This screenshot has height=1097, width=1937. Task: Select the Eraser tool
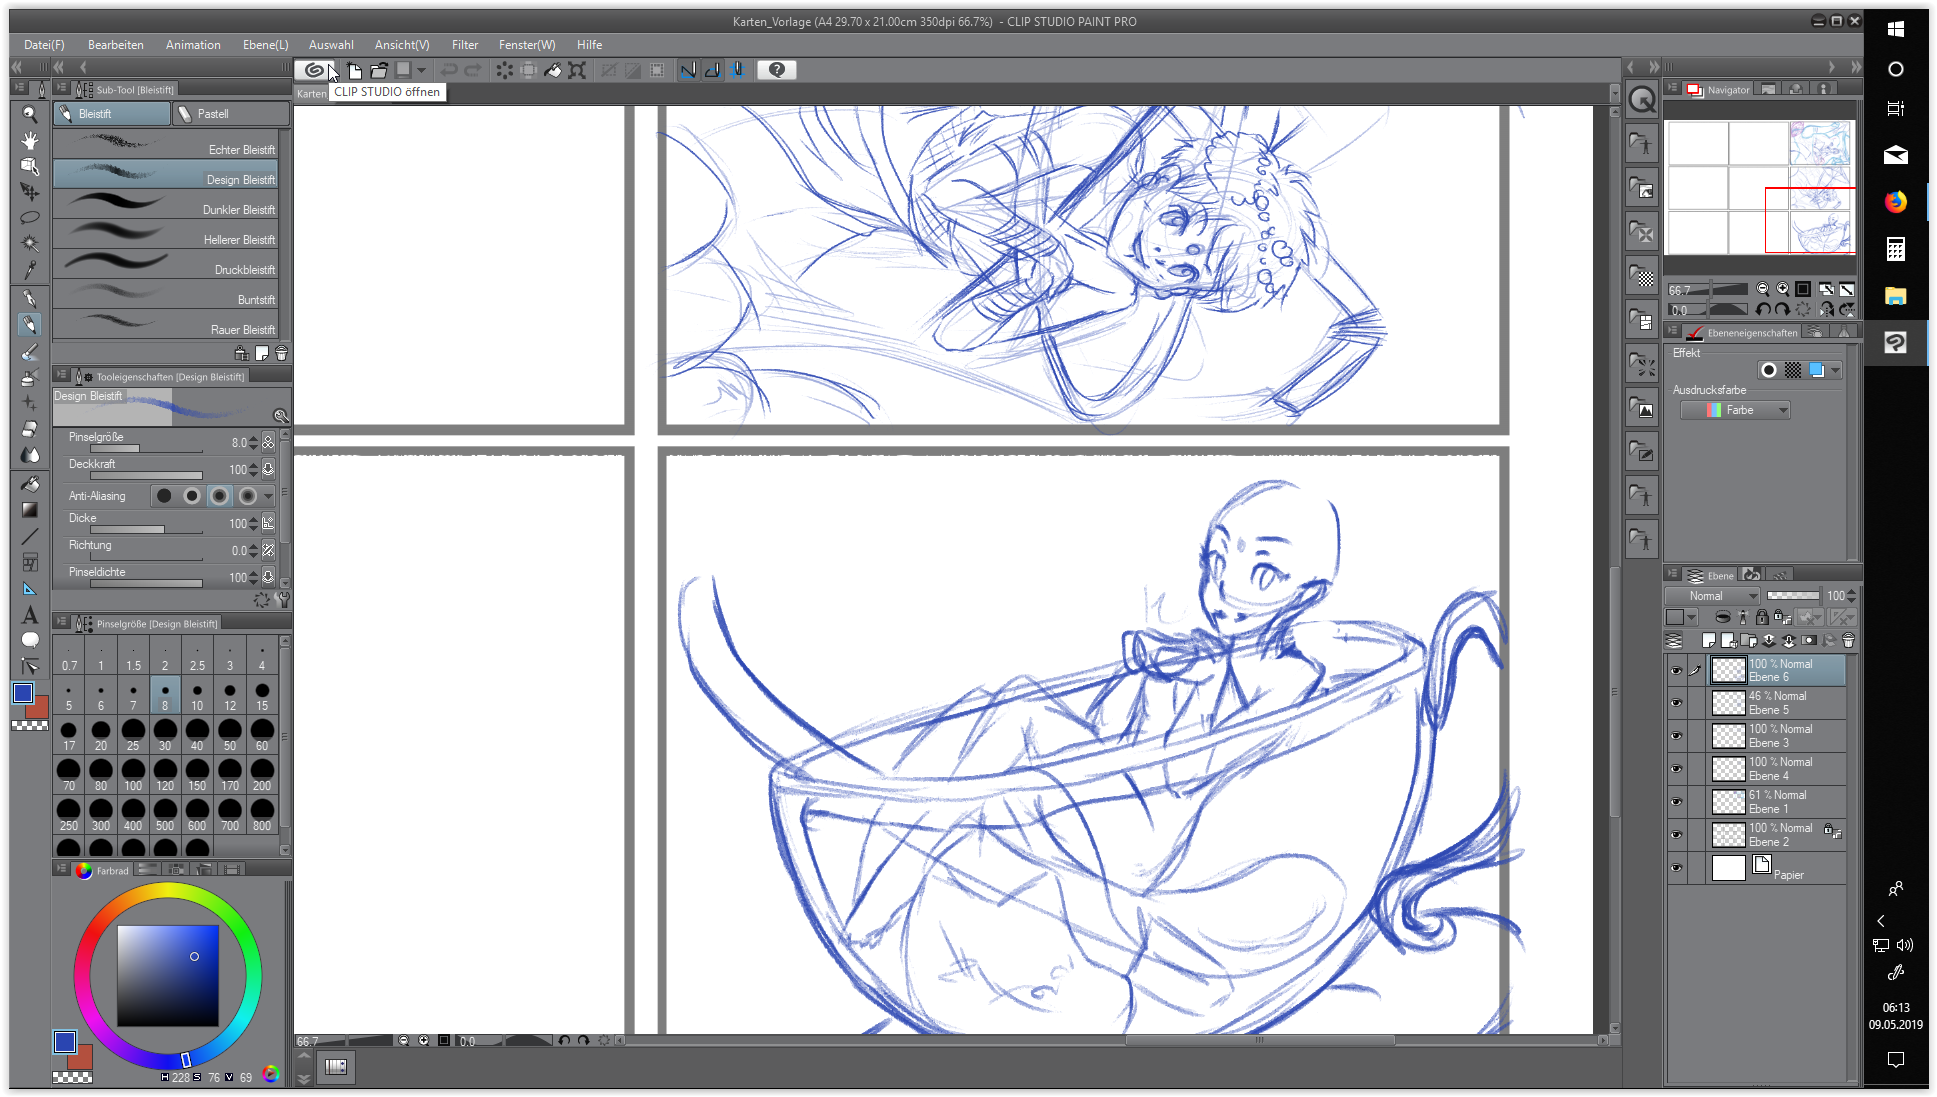[x=30, y=428]
